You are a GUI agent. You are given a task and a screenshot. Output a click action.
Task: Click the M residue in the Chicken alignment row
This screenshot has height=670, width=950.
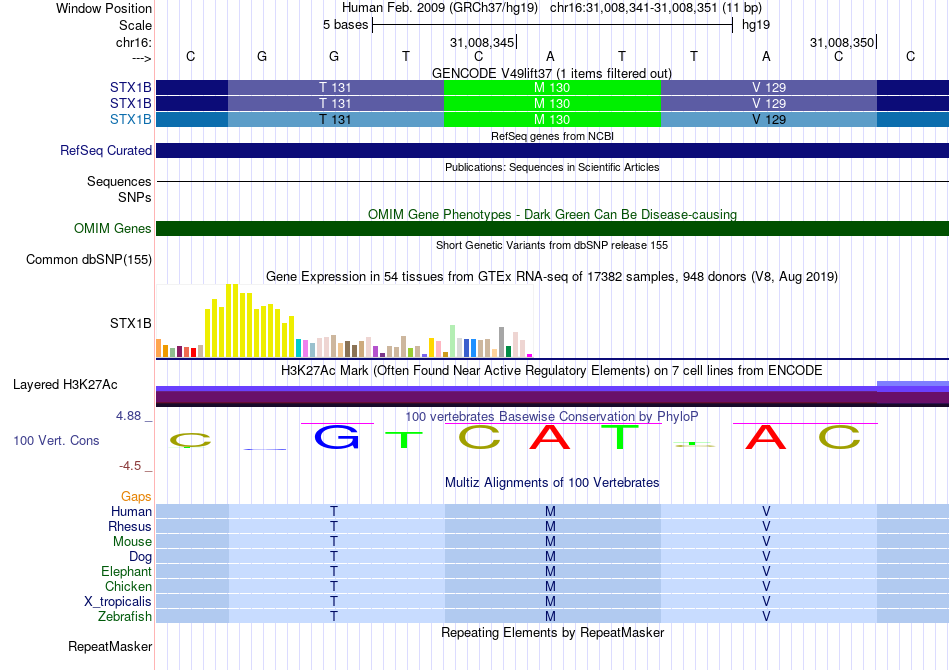click(x=550, y=586)
